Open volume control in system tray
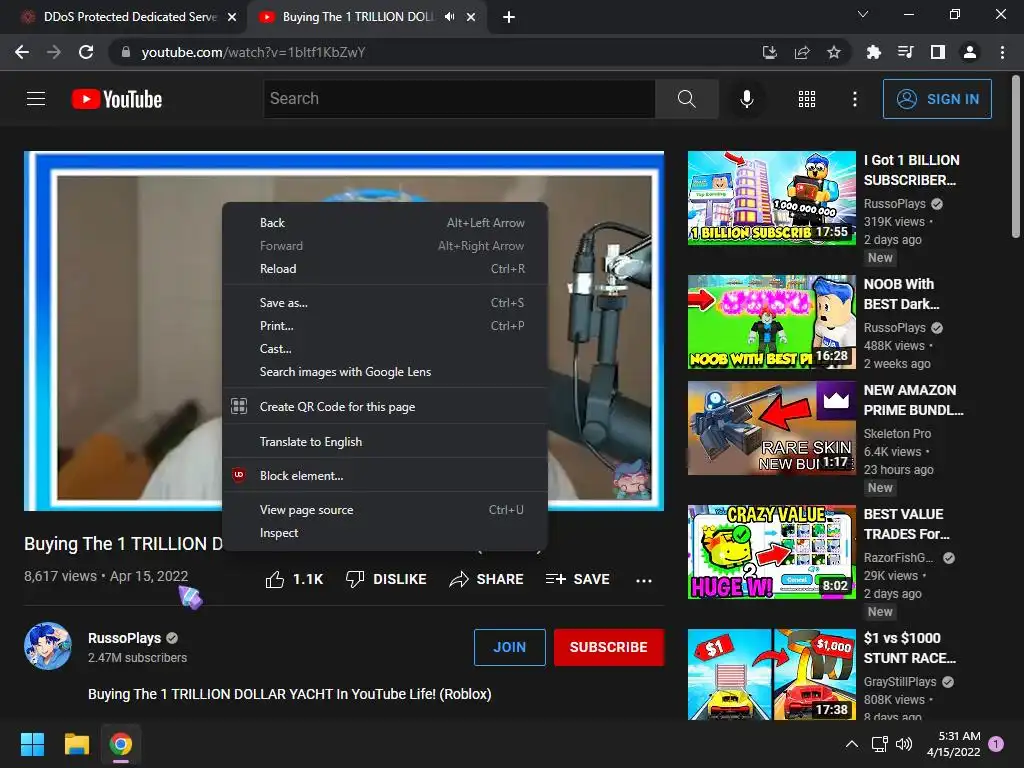Image resolution: width=1024 pixels, height=768 pixels. (904, 744)
